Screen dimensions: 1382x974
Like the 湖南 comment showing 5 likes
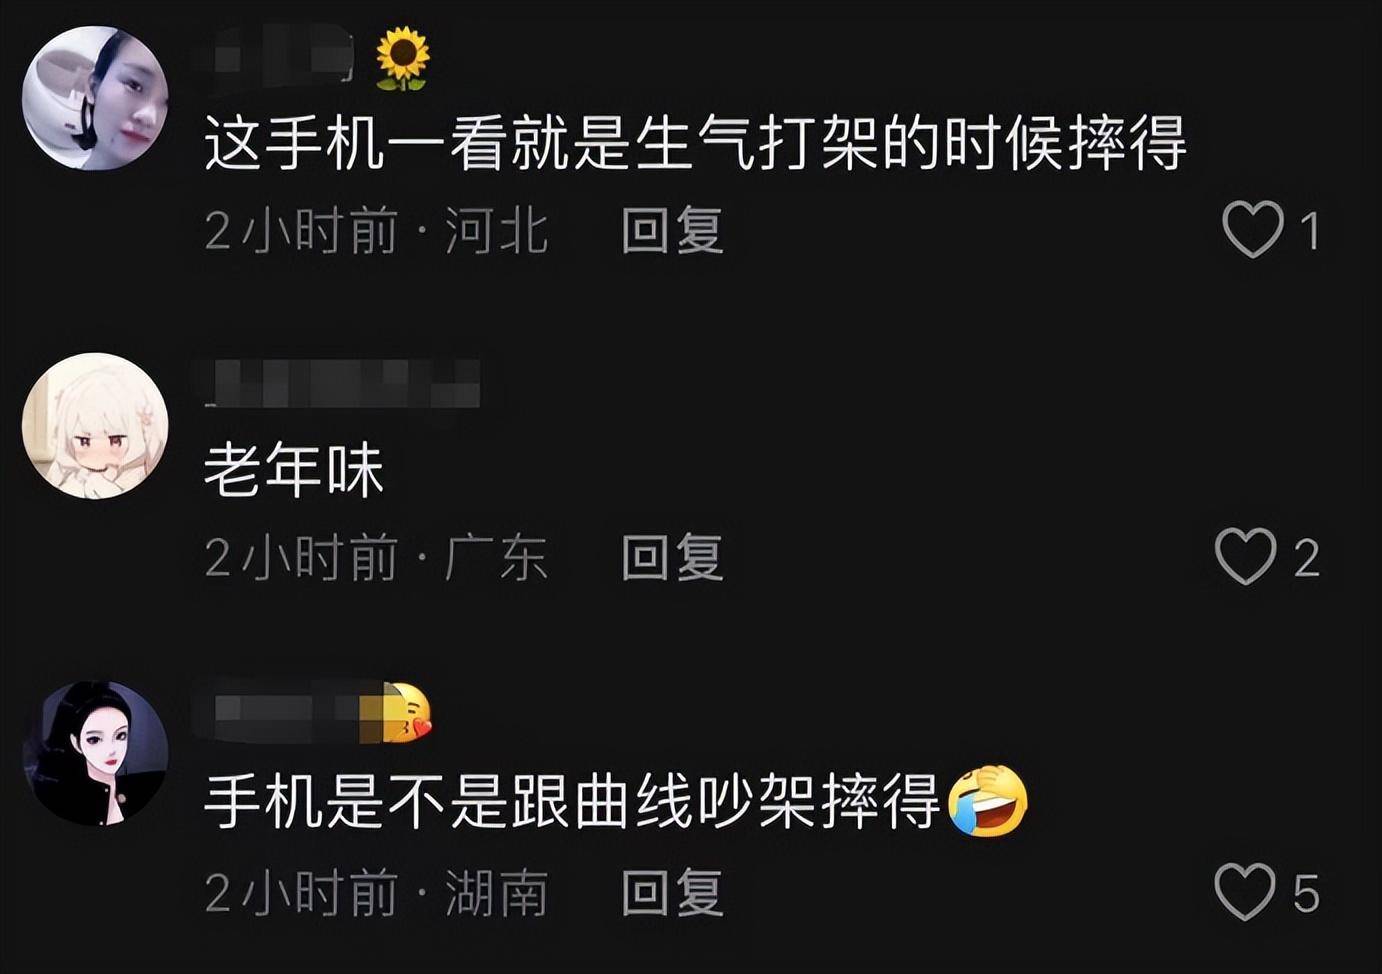(x=1245, y=892)
